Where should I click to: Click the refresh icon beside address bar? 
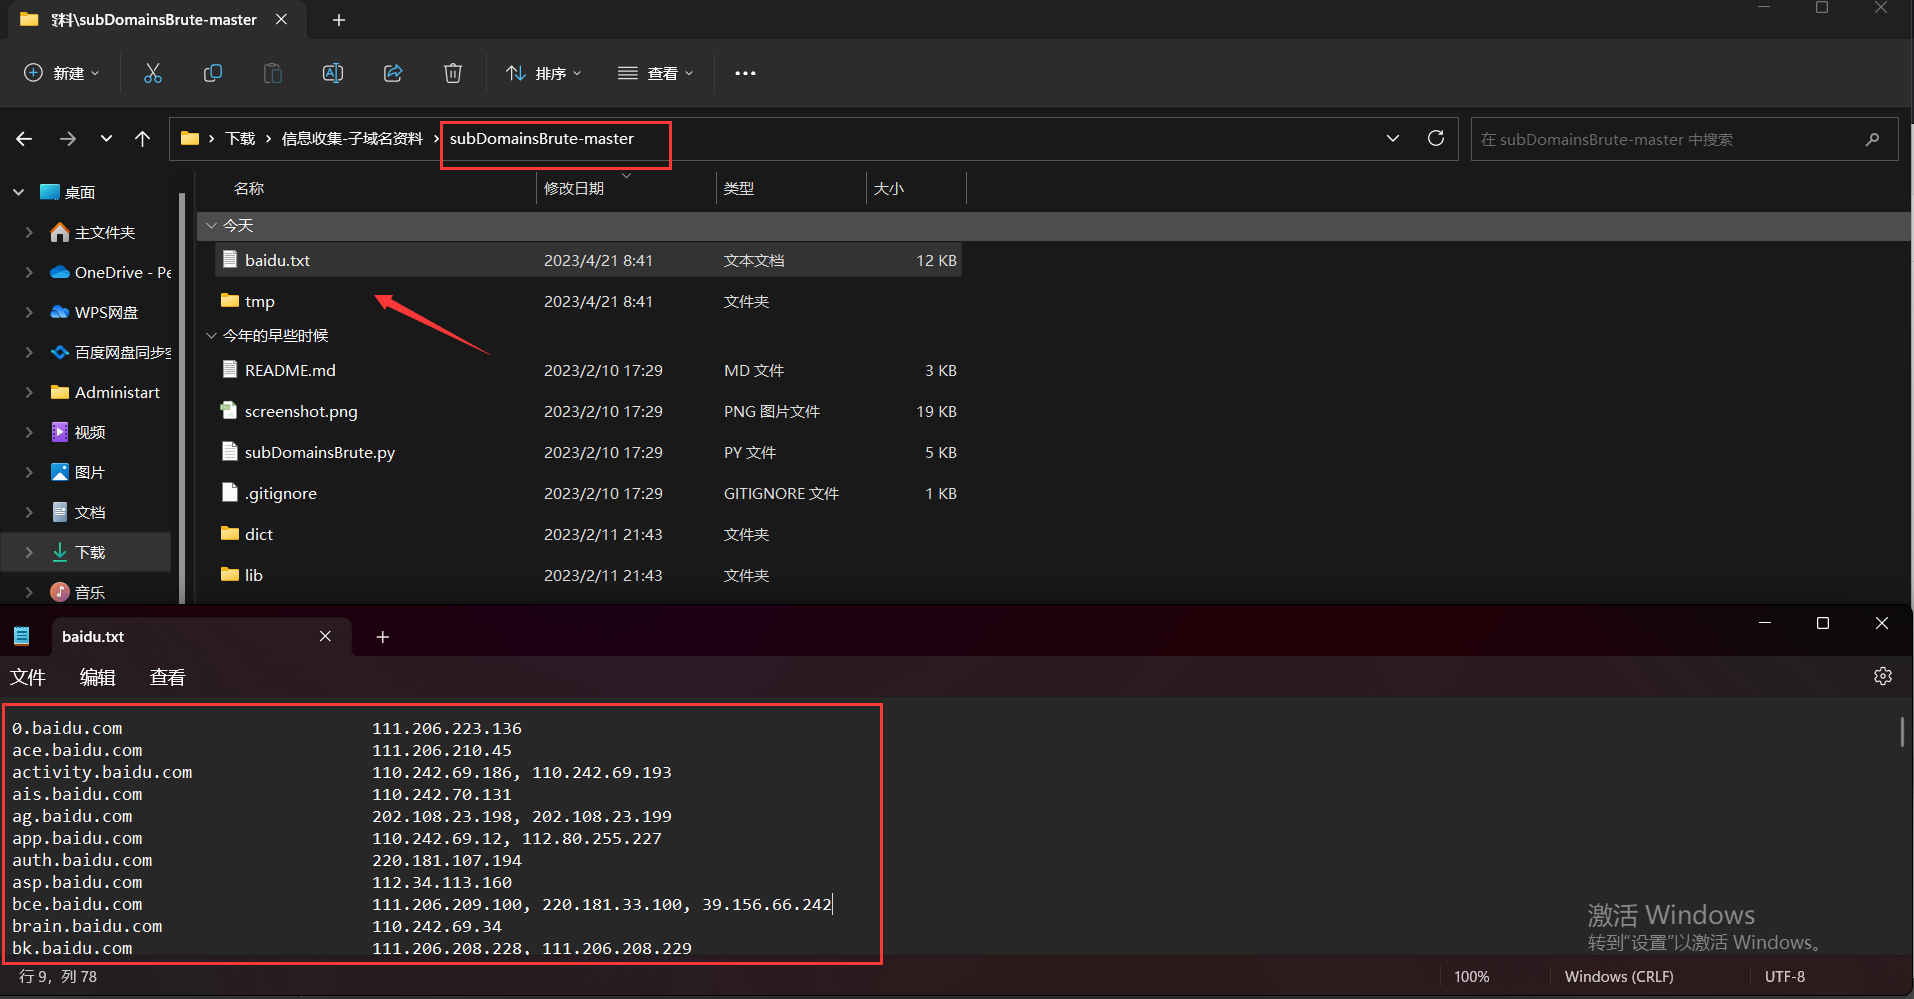point(1436,138)
